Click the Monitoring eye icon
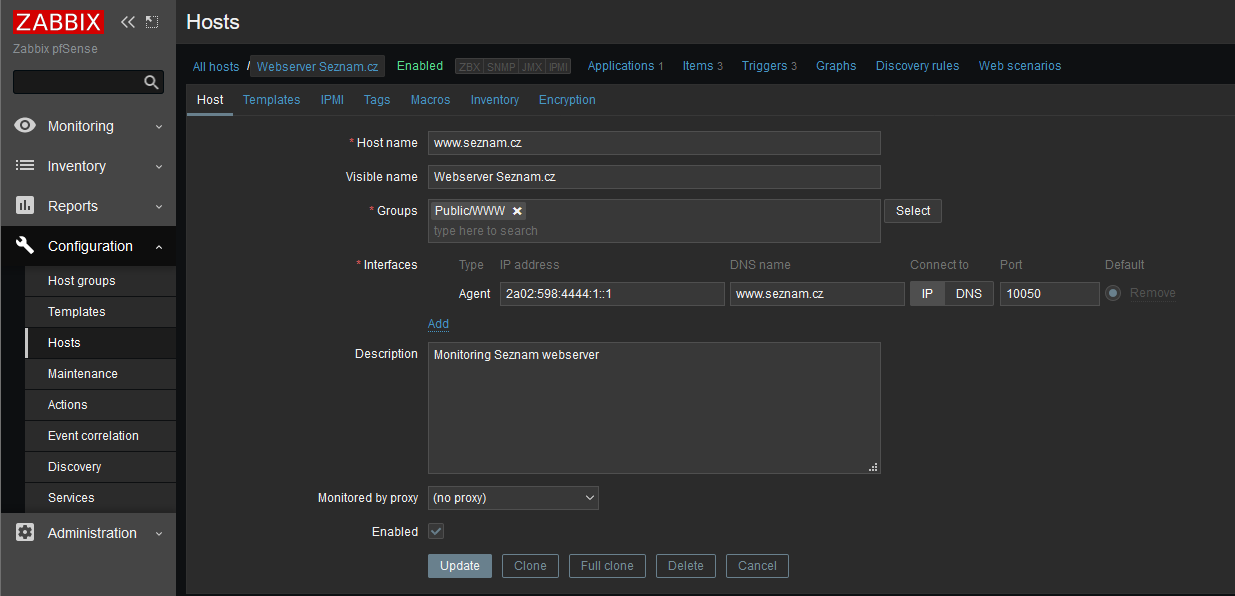Viewport: 1235px width, 596px height. tap(25, 126)
